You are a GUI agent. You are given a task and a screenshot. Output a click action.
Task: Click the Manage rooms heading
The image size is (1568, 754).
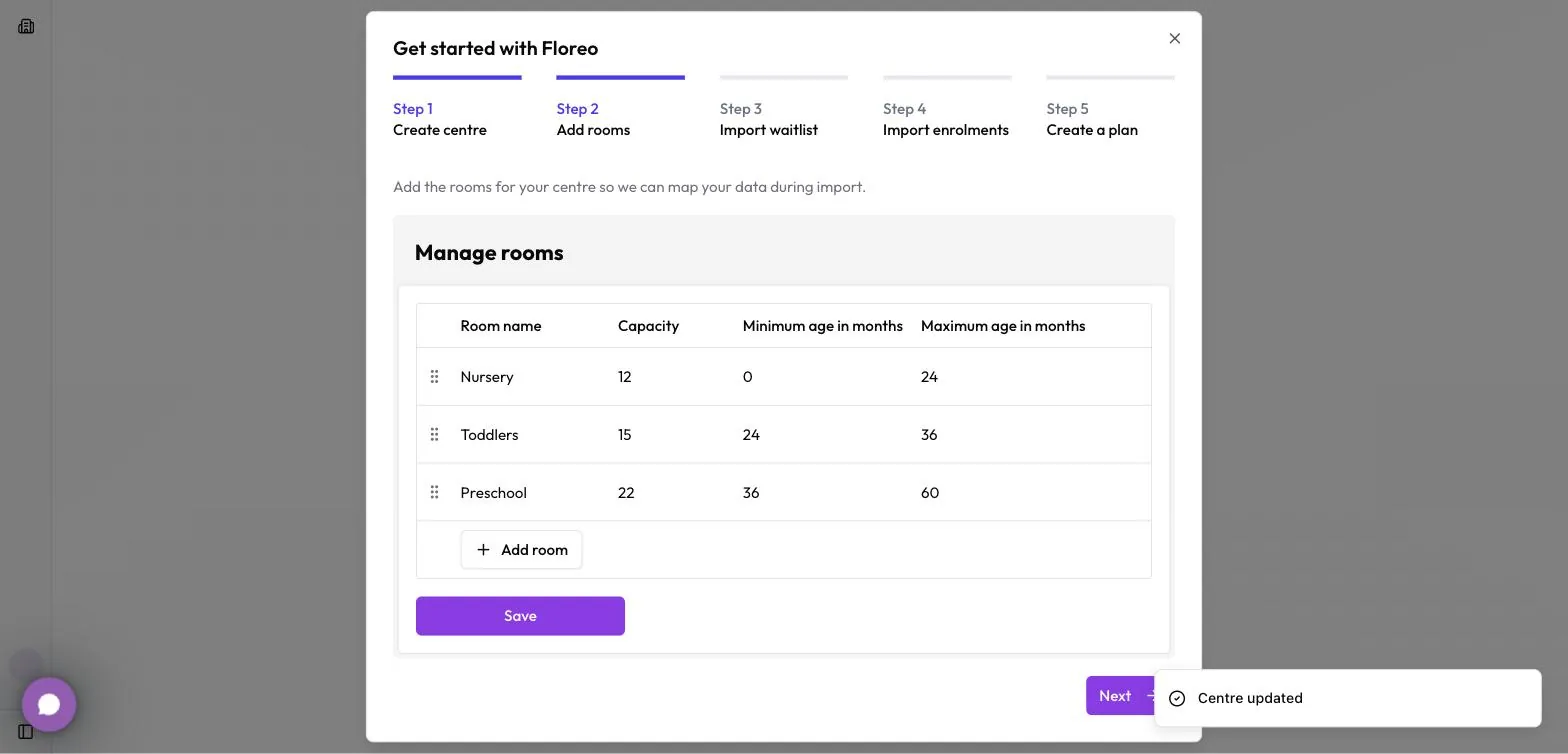pos(489,253)
